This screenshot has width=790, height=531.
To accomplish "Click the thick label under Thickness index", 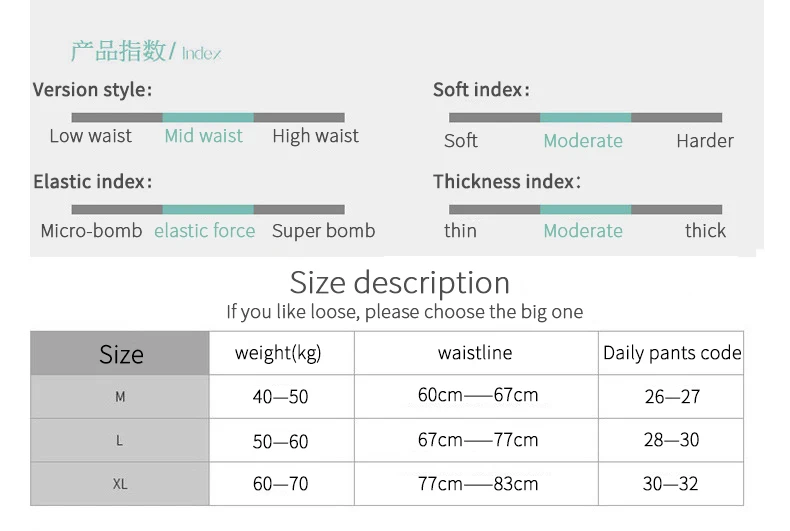I will (x=705, y=231).
